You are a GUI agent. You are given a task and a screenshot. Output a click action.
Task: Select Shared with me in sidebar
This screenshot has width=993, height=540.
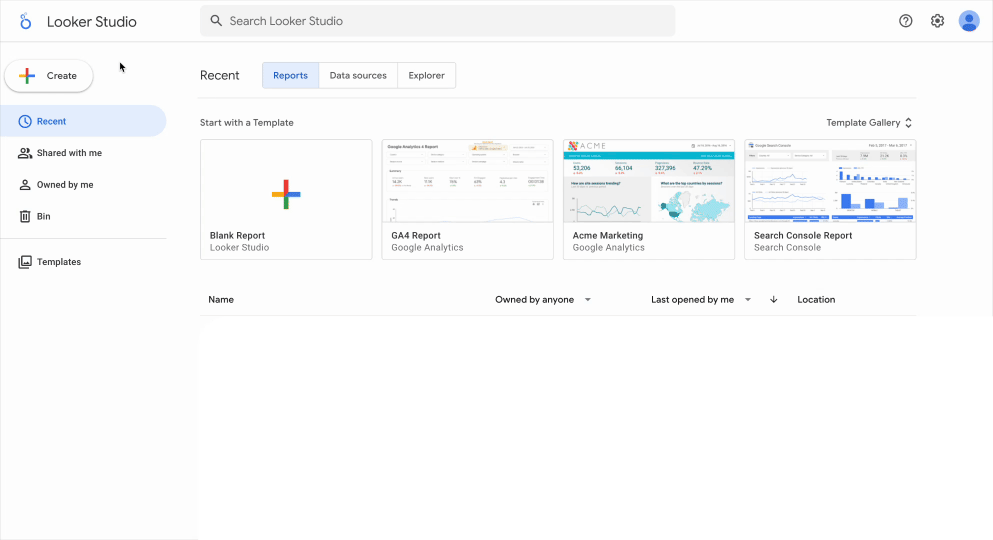[x=83, y=153]
